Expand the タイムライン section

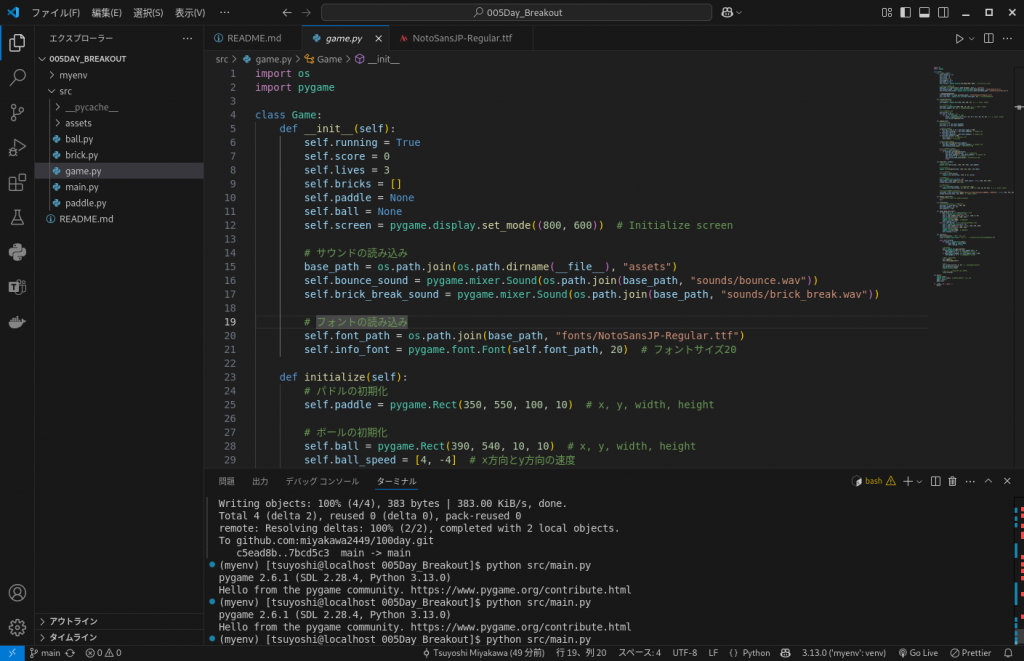120,637
